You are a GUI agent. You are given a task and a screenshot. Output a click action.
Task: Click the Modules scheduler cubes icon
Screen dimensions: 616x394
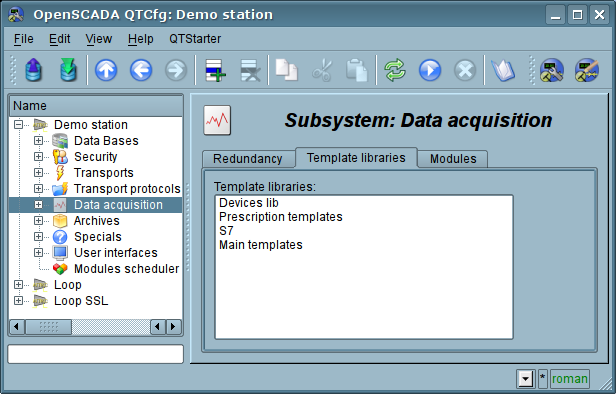tap(60, 269)
